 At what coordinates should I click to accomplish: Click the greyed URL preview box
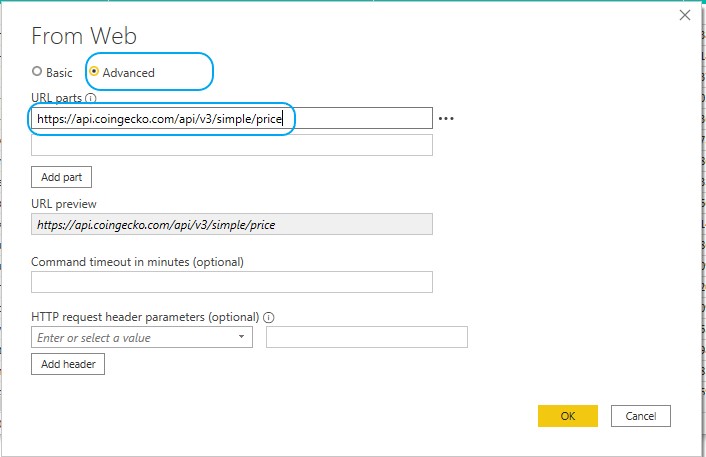click(232, 225)
